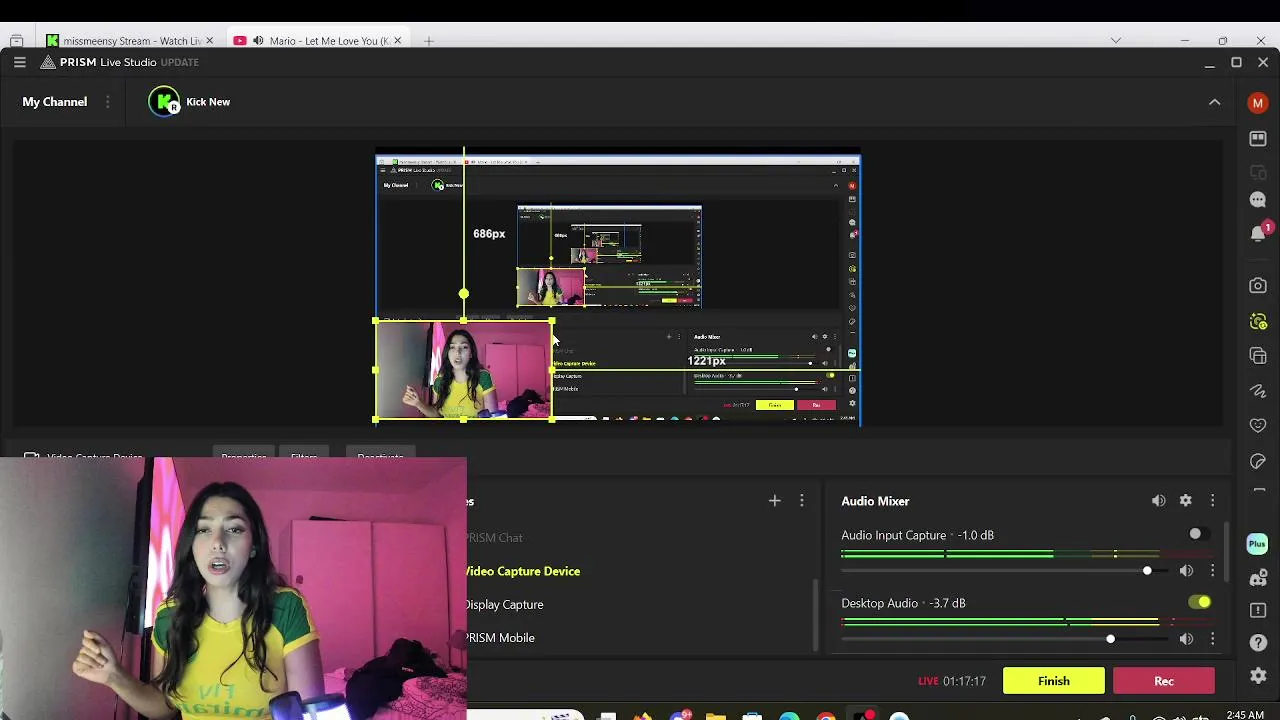Select the webcam source in preview canvas
This screenshot has height=720, width=1280.
point(463,370)
